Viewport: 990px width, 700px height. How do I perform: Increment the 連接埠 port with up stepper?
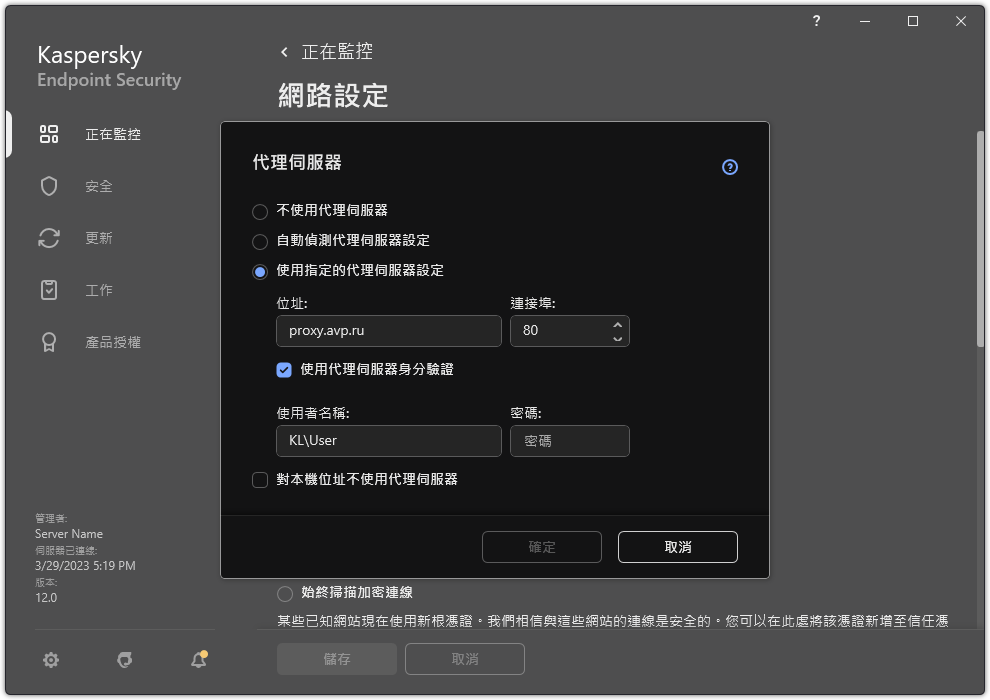(x=617, y=325)
